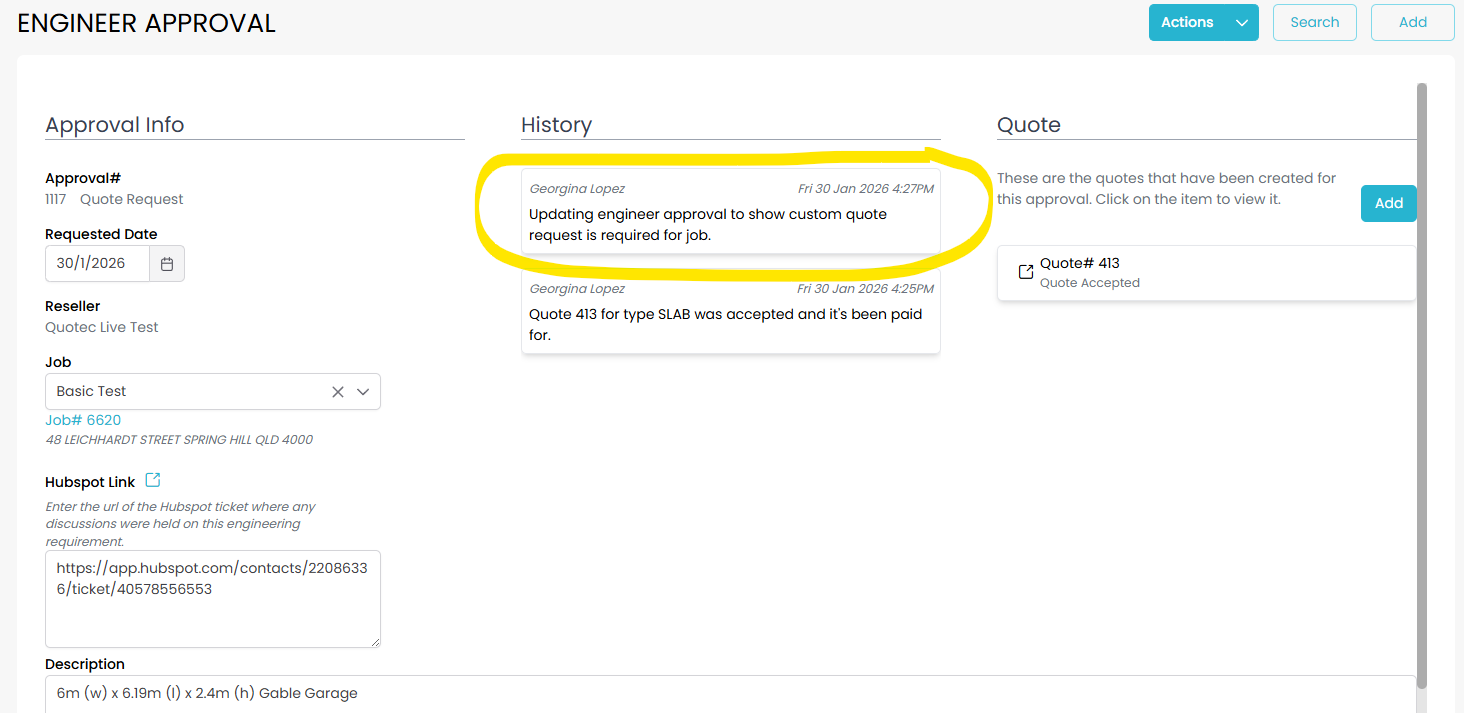The image size is (1464, 713).
Task: Expand the Job dropdown chevron
Action: 363,392
